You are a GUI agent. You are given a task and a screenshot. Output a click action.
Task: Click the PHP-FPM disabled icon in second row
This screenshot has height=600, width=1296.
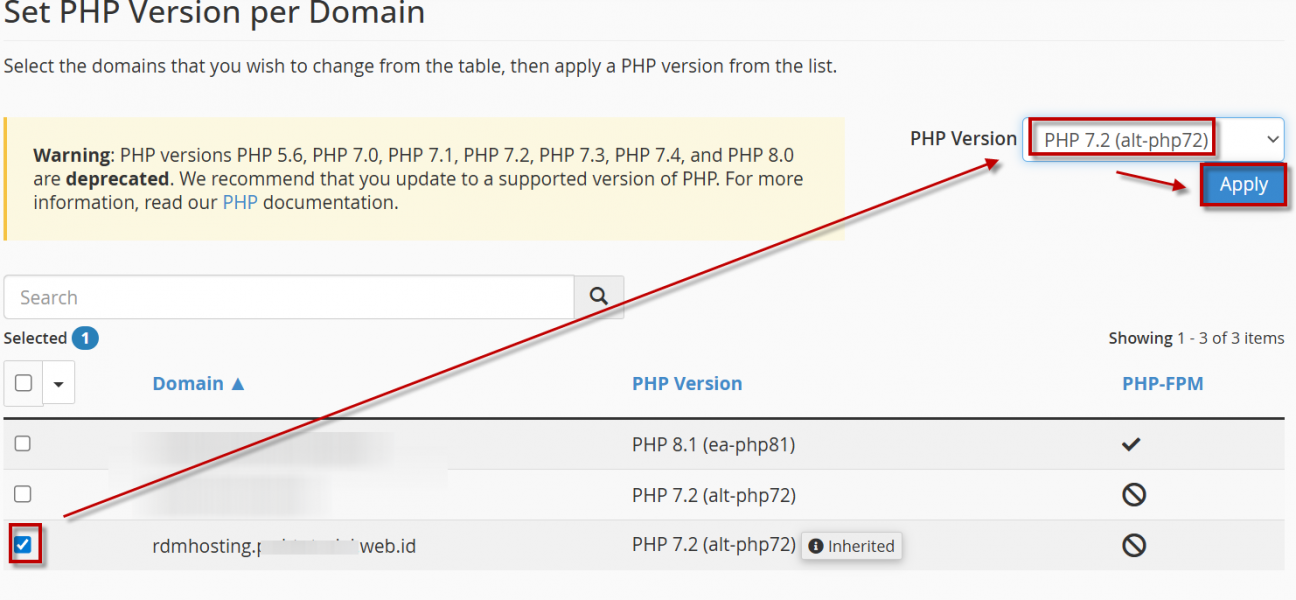click(1133, 494)
